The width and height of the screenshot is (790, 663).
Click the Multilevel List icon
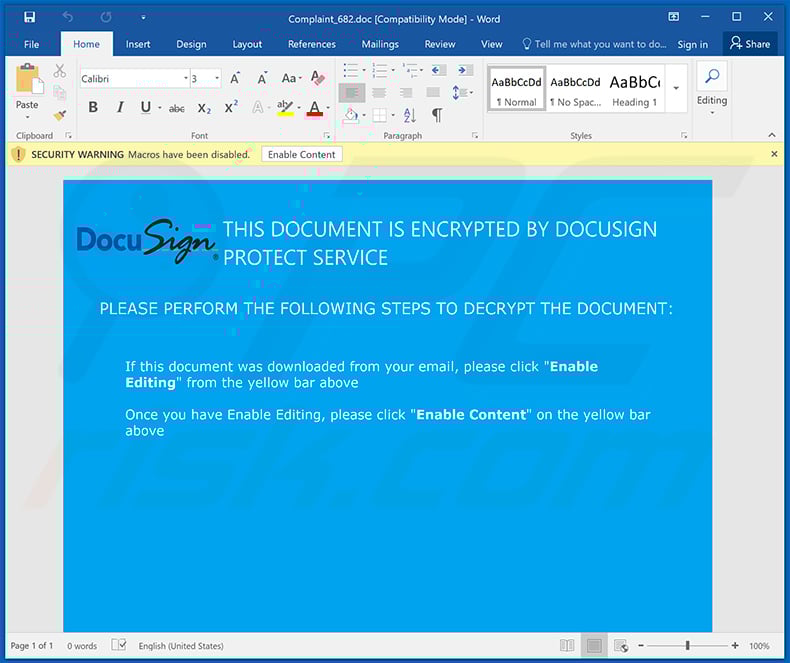[x=410, y=70]
